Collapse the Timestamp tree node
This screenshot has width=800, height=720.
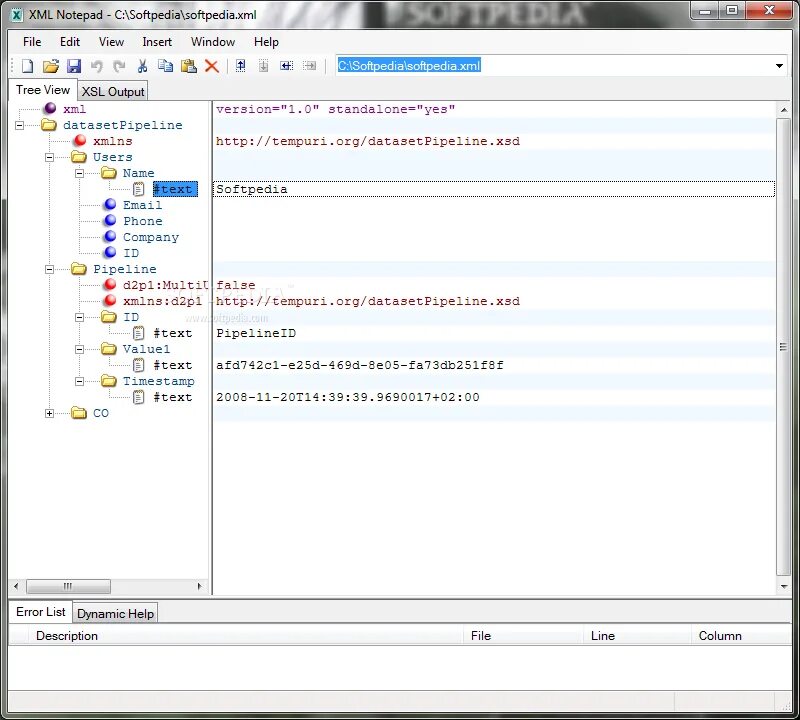[x=80, y=381]
